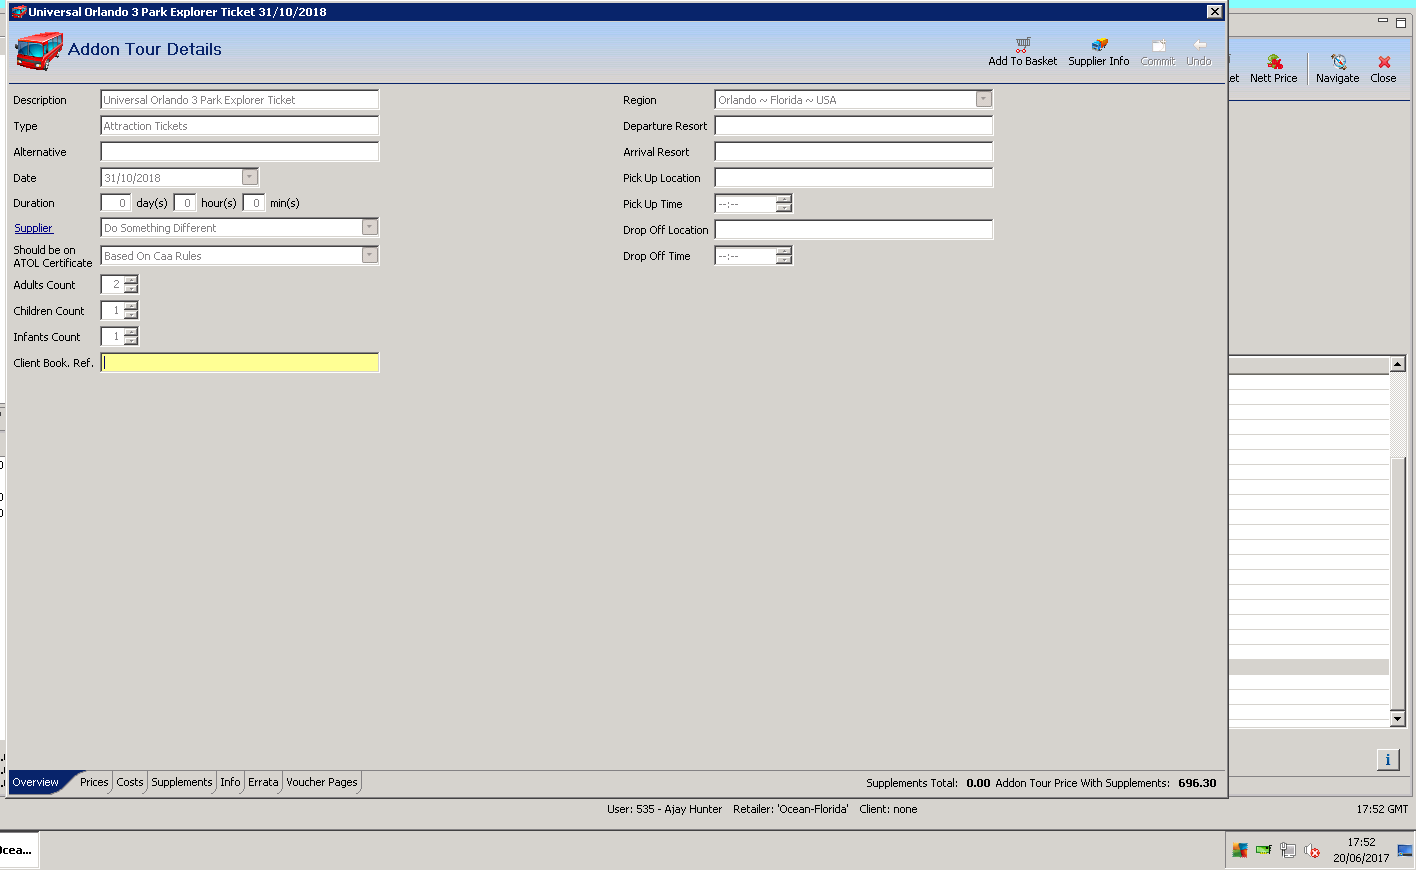Viewport: 1416px width, 870px height.
Task: Click the background list scrollbar up arrow
Action: tap(1397, 364)
